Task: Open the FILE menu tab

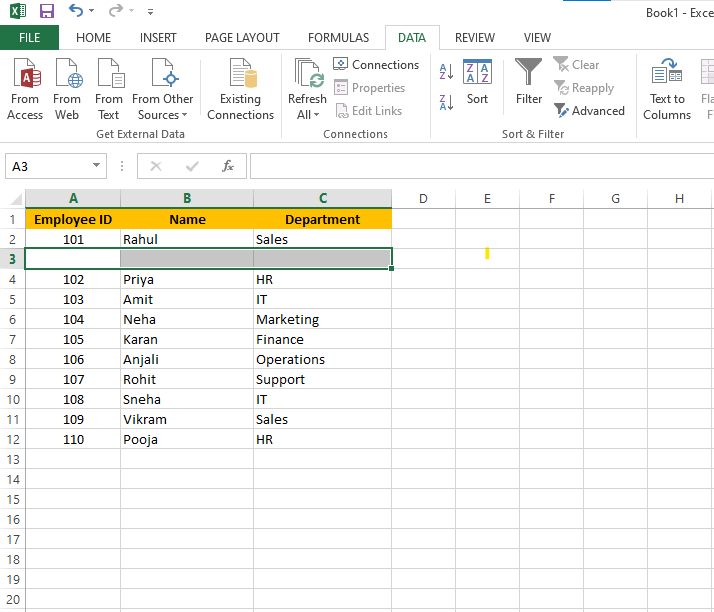Action: (x=29, y=38)
